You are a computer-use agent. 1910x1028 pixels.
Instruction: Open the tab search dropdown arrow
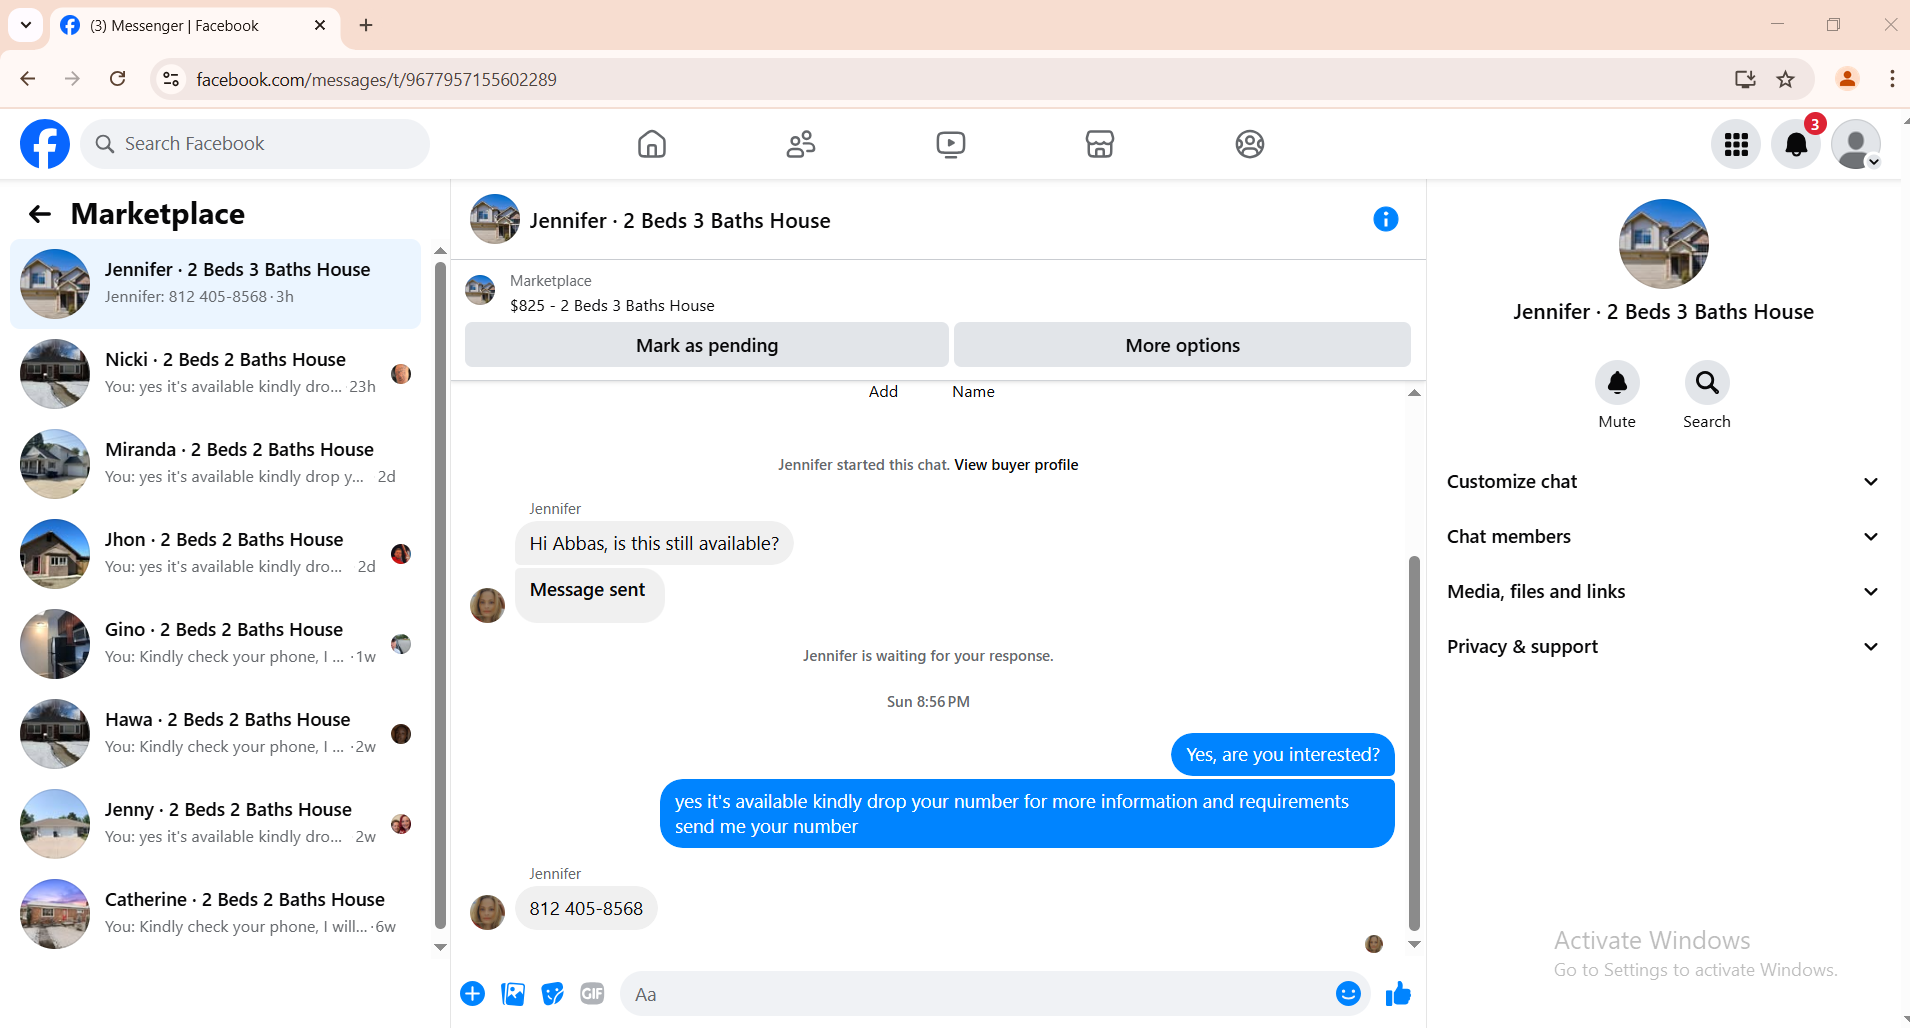click(26, 25)
